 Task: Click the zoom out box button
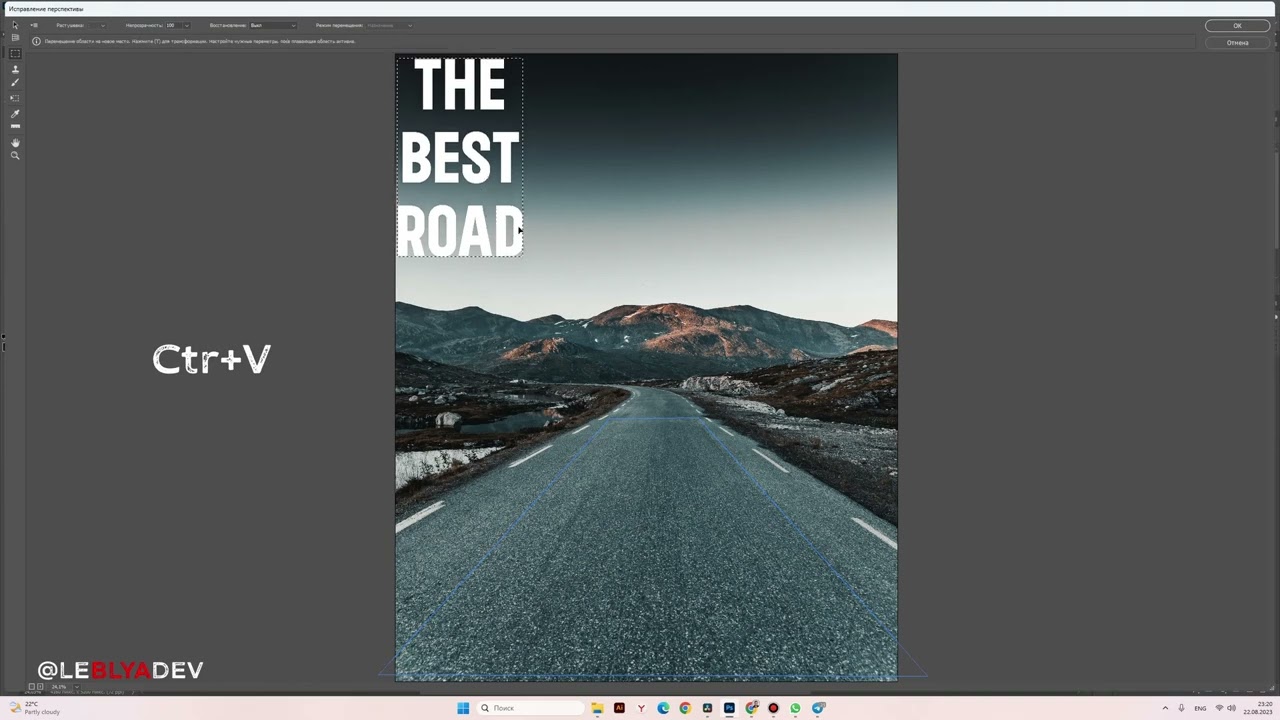tap(31, 687)
